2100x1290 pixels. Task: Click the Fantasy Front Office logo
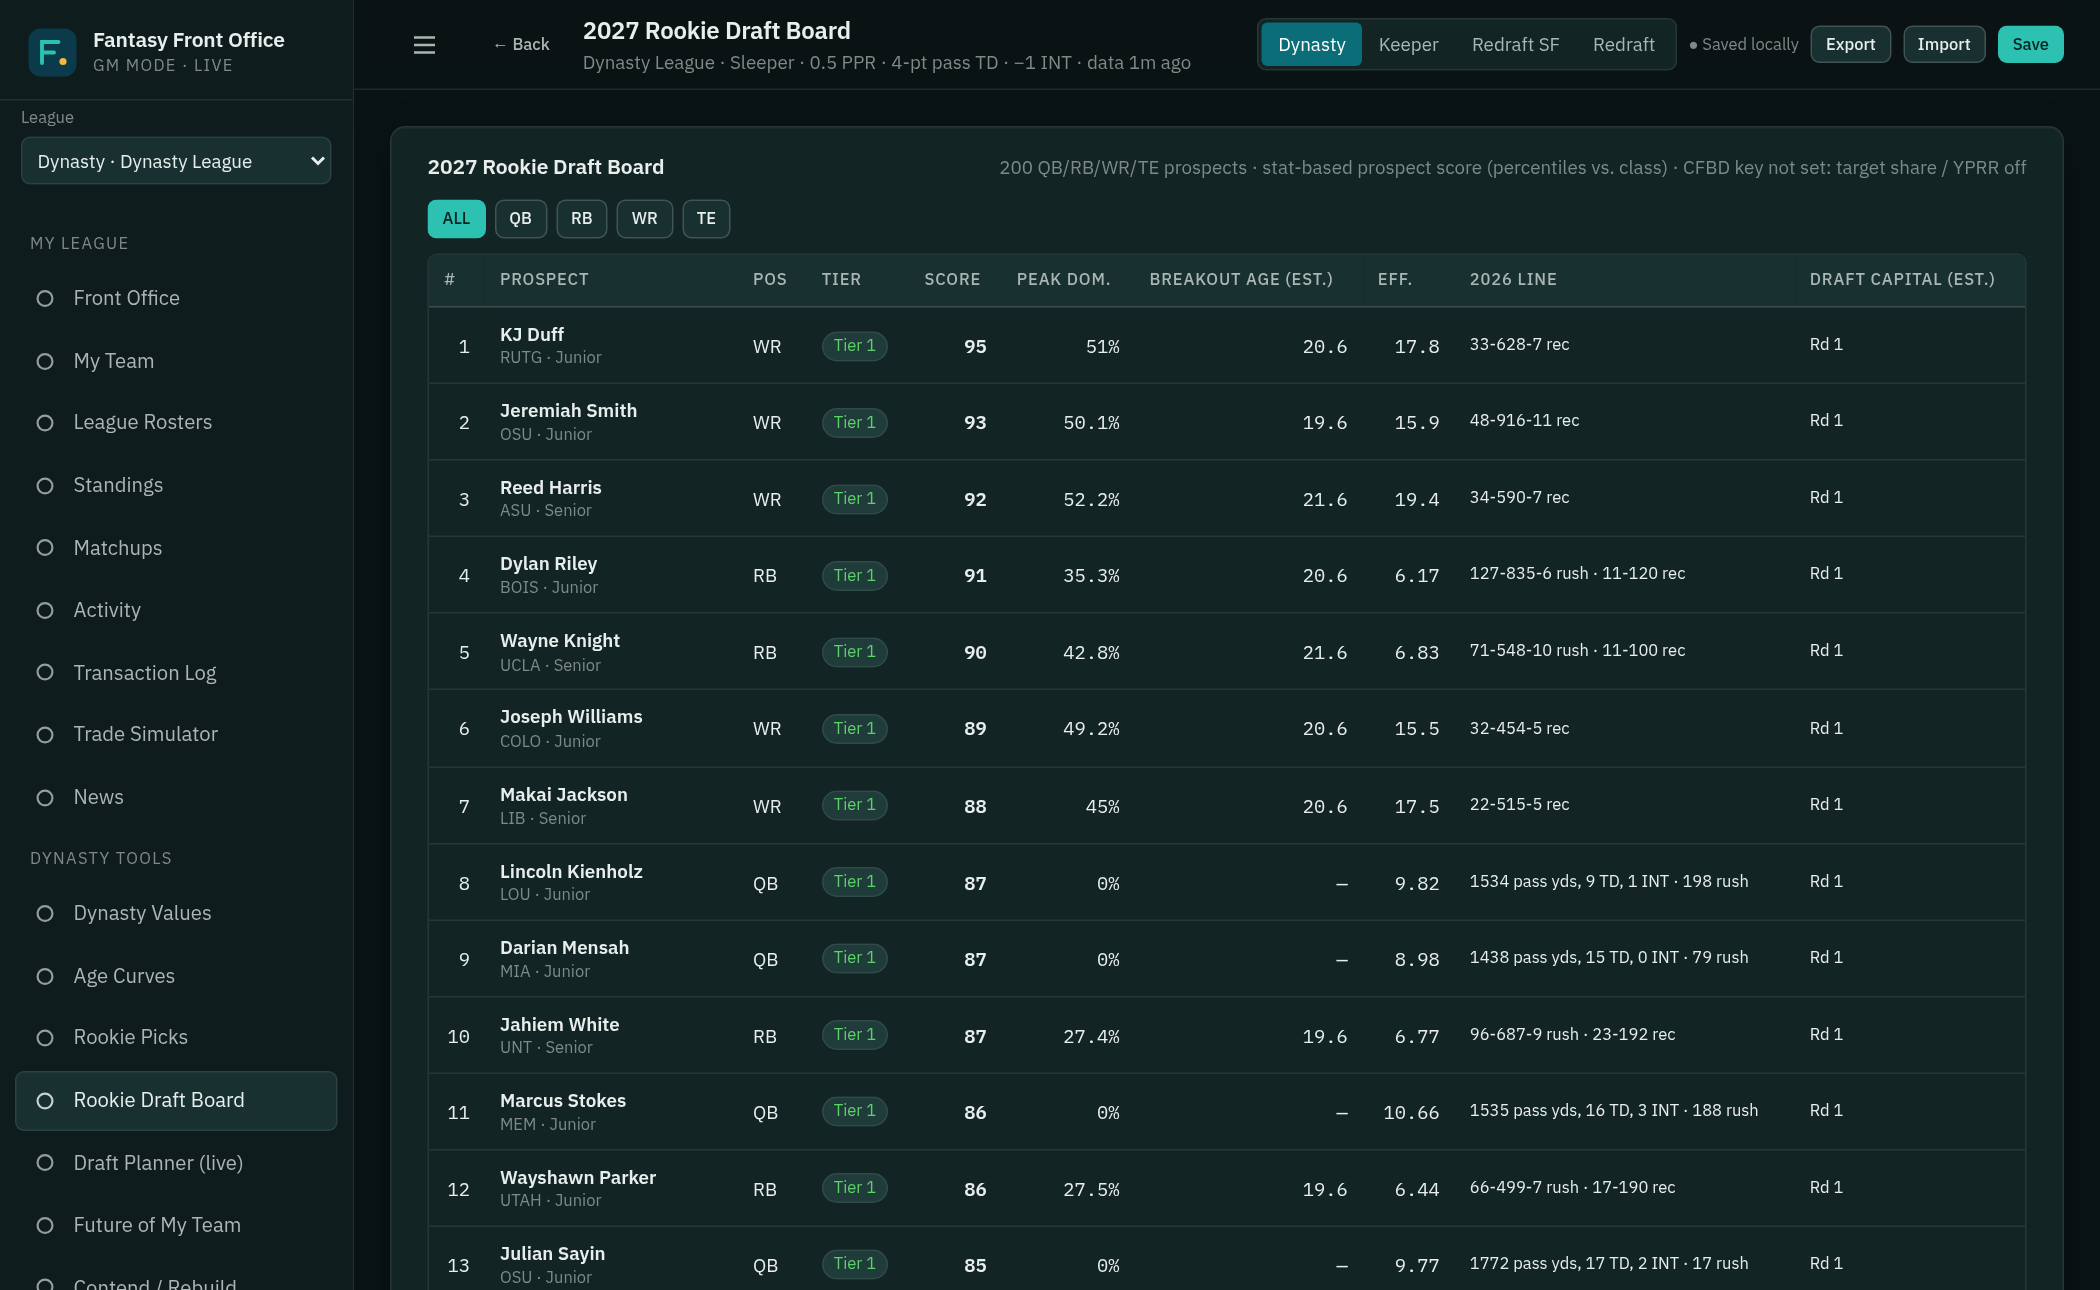[x=52, y=52]
